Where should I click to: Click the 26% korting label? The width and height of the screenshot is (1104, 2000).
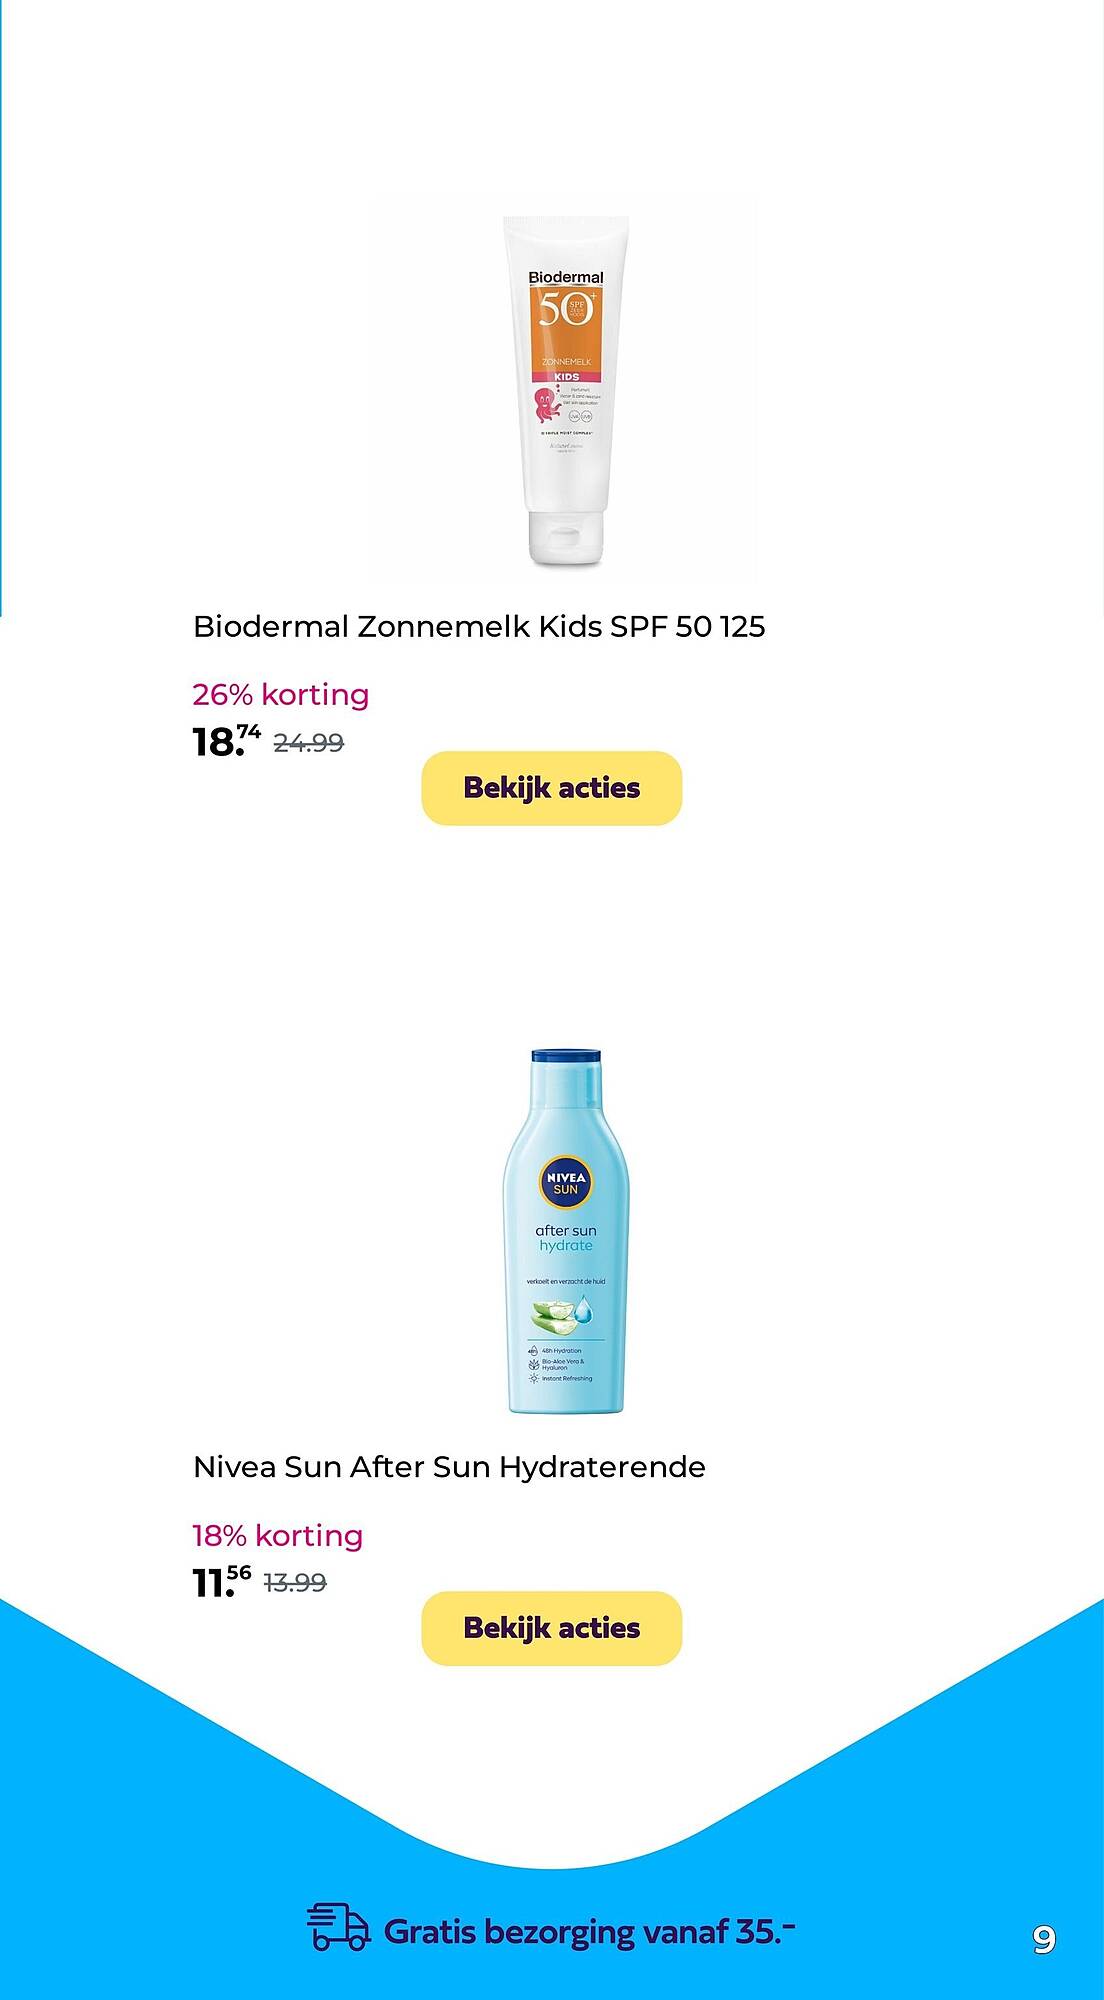point(281,694)
